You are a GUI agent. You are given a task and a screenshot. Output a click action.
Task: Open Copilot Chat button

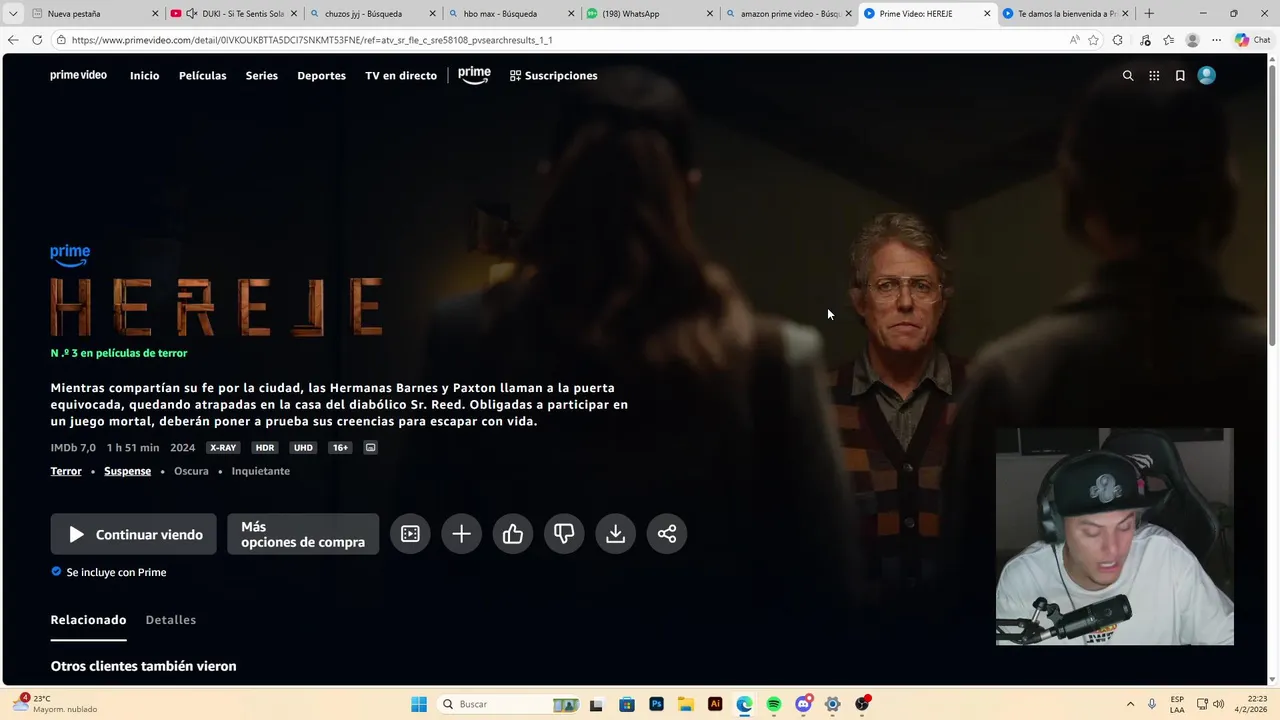[1252, 40]
